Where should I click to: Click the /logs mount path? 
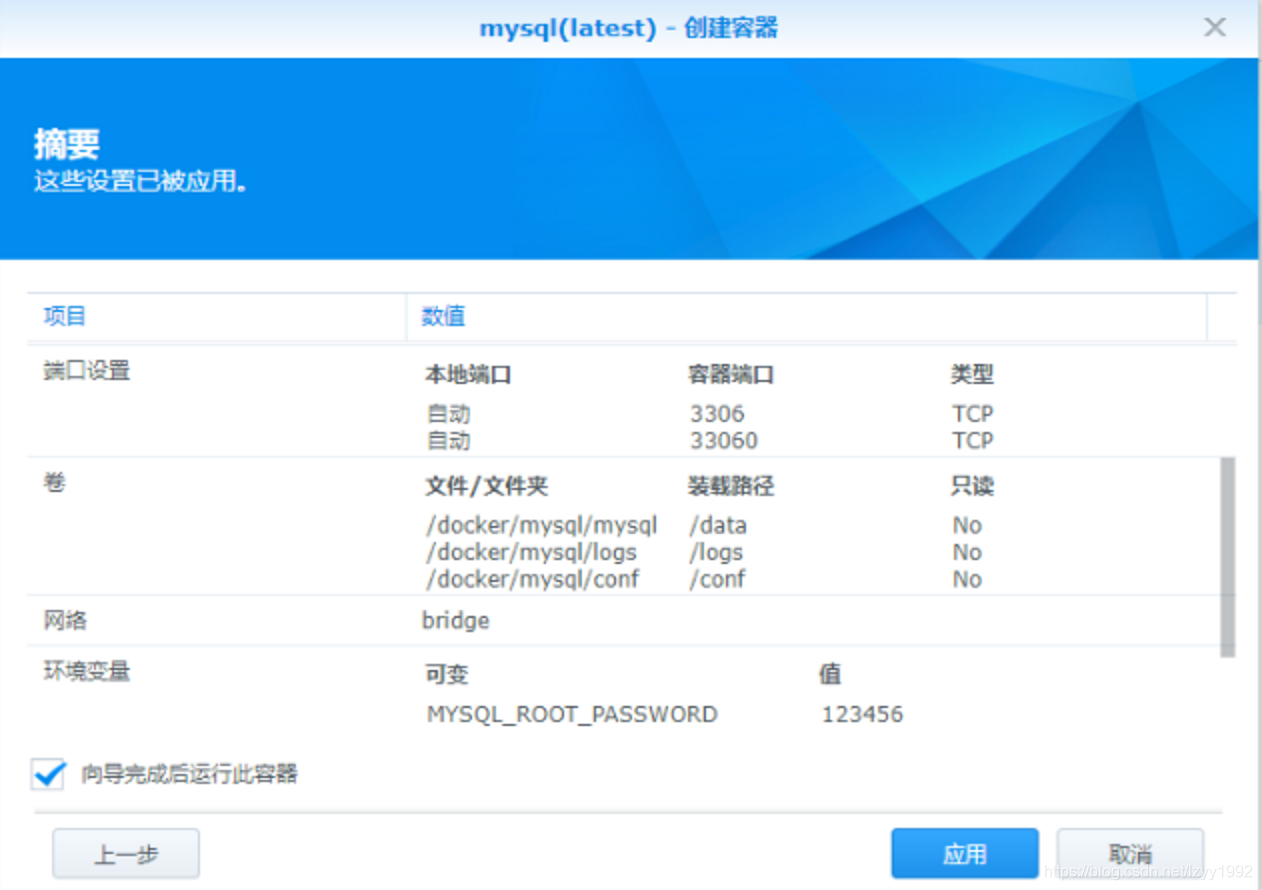coord(716,552)
